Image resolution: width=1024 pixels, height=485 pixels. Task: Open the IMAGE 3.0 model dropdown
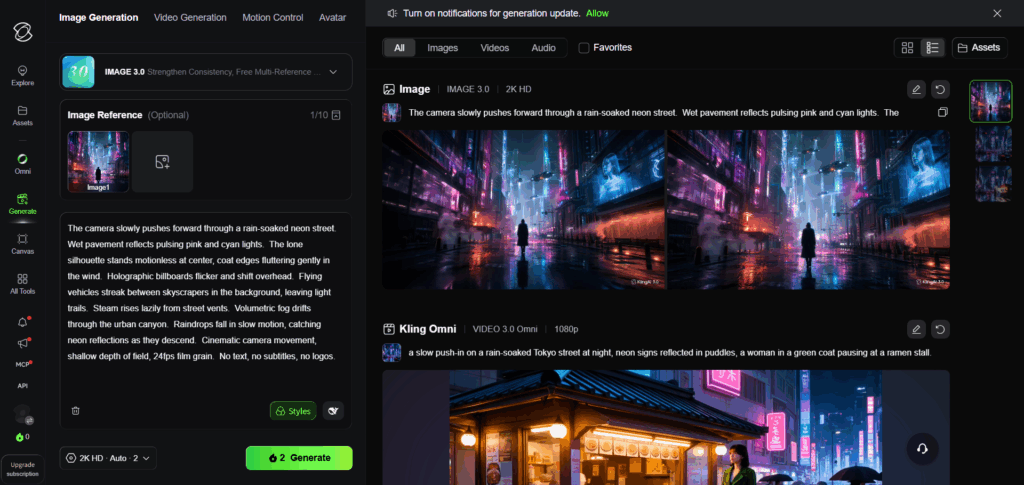(206, 72)
